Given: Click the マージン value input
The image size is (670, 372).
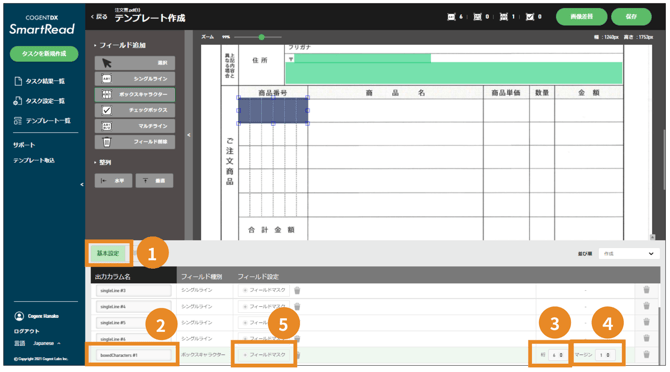Looking at the screenshot, I should coord(605,355).
